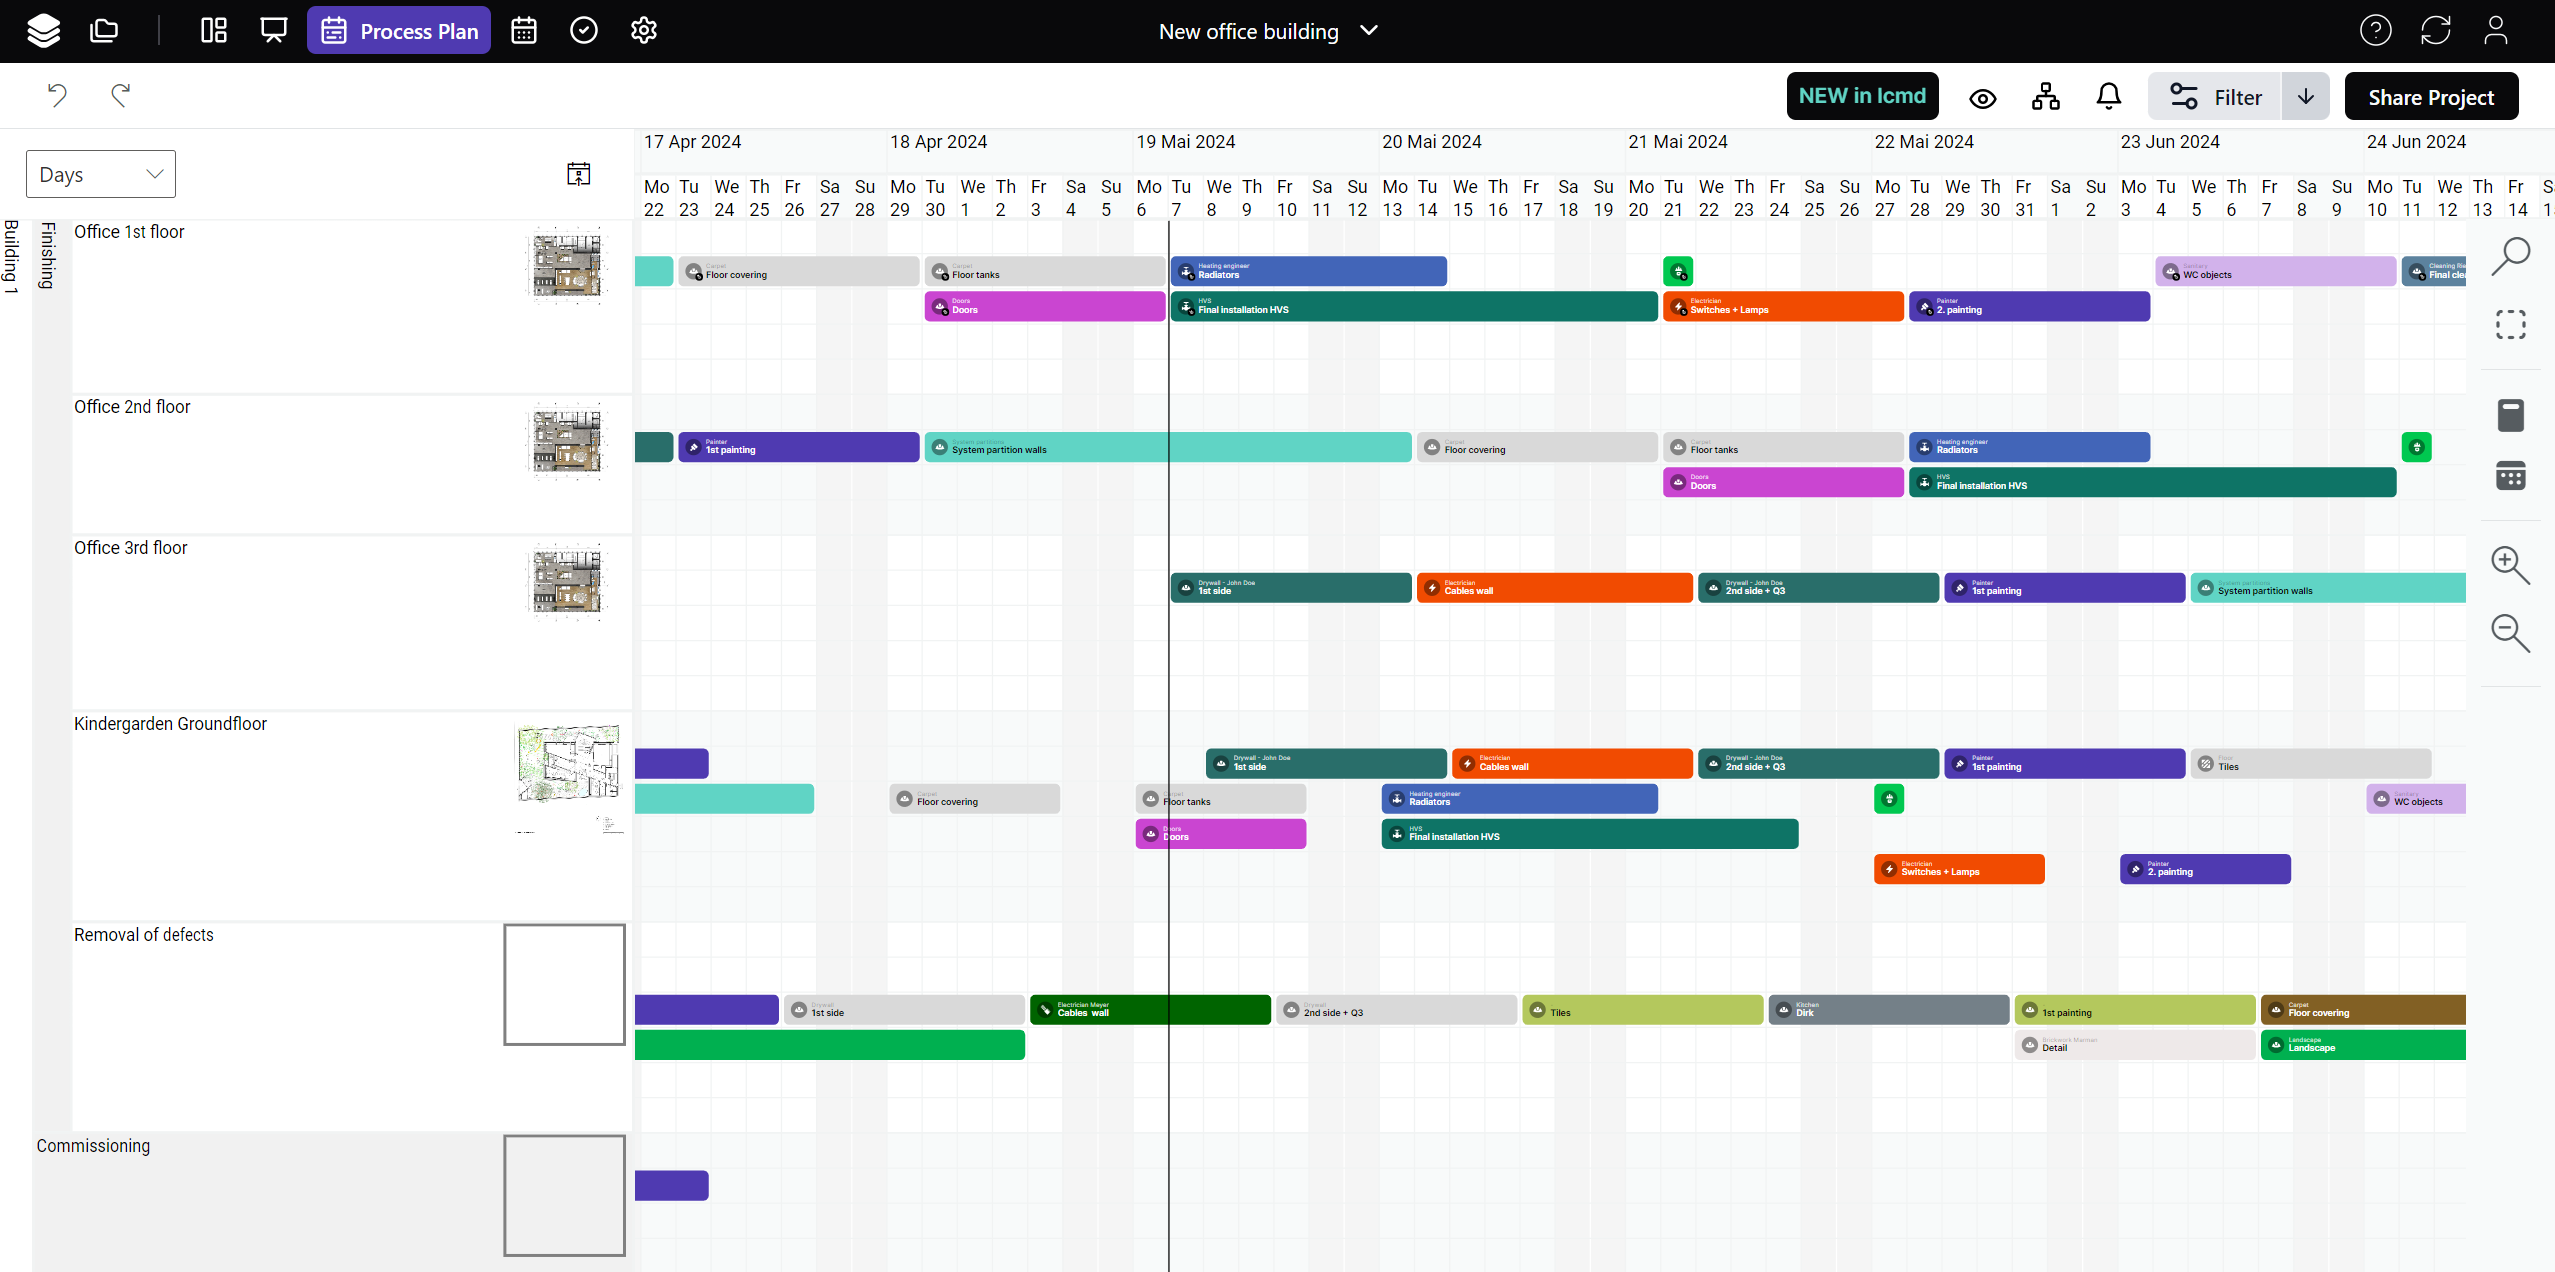Open the hierarchy structure icon
The width and height of the screenshot is (2555, 1272).
(2045, 96)
